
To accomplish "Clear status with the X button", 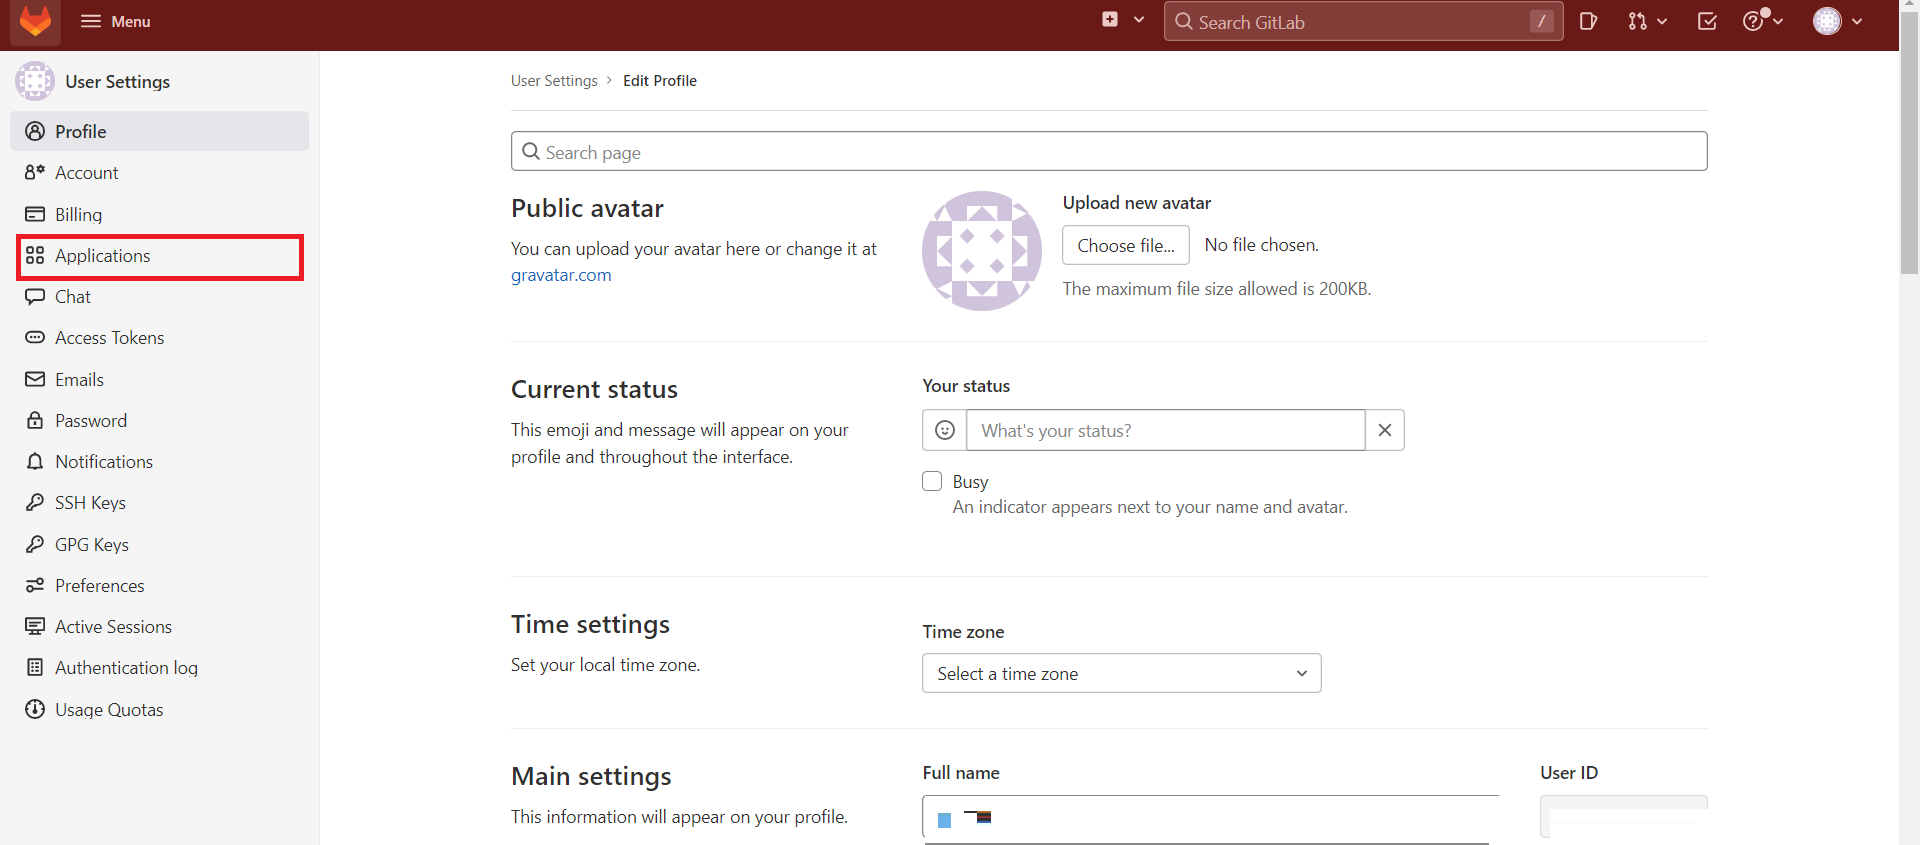I will [1384, 430].
